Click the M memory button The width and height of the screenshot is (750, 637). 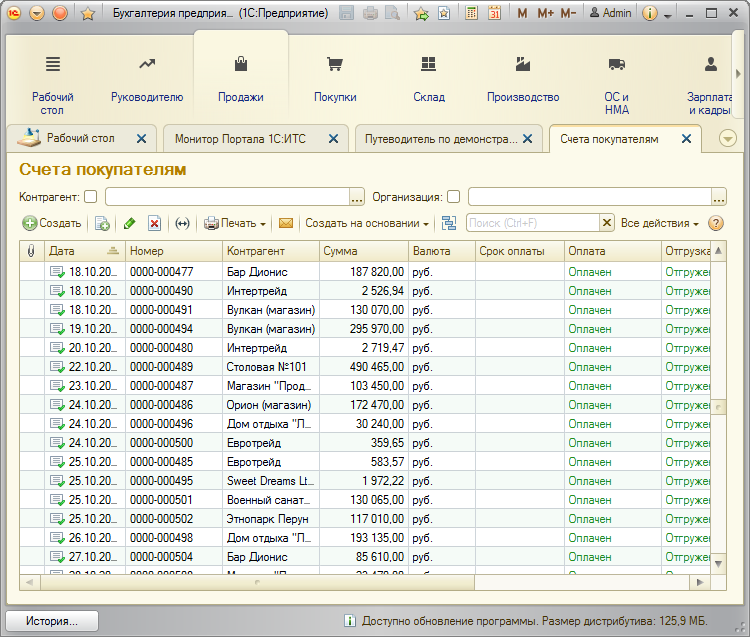(x=522, y=13)
